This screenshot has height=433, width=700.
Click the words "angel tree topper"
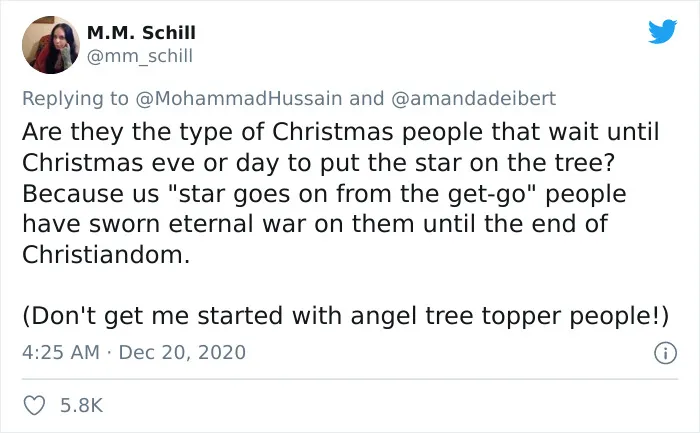click(457, 316)
